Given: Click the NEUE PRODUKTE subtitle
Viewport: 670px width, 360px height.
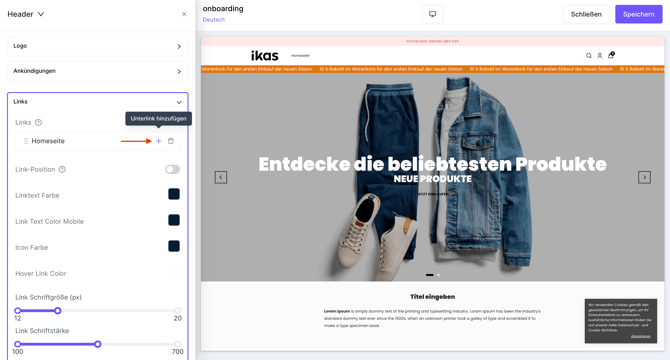Looking at the screenshot, I should (x=432, y=179).
